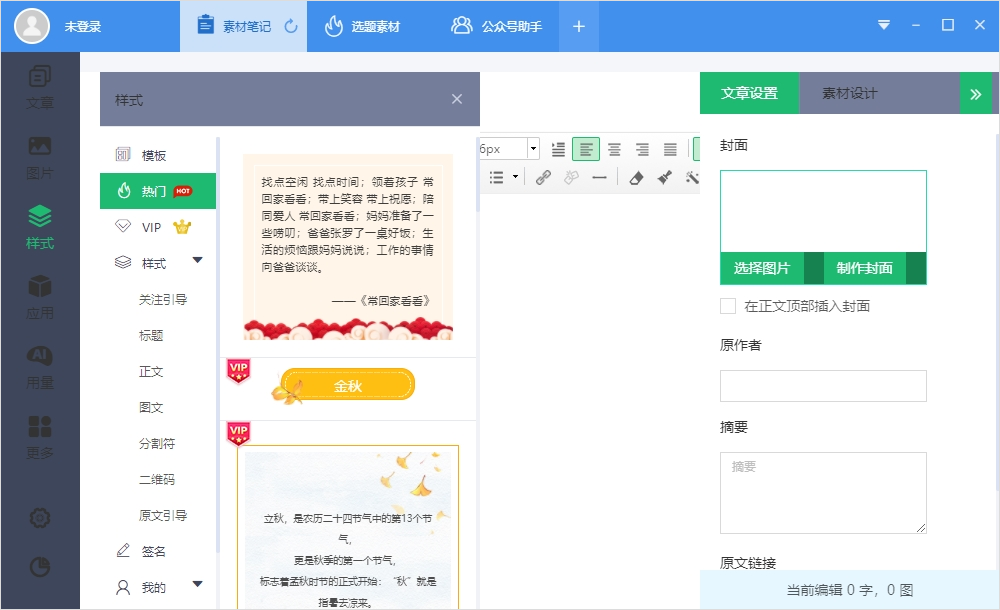Enable 在正文顶部插入封面 checkbox

(728, 306)
